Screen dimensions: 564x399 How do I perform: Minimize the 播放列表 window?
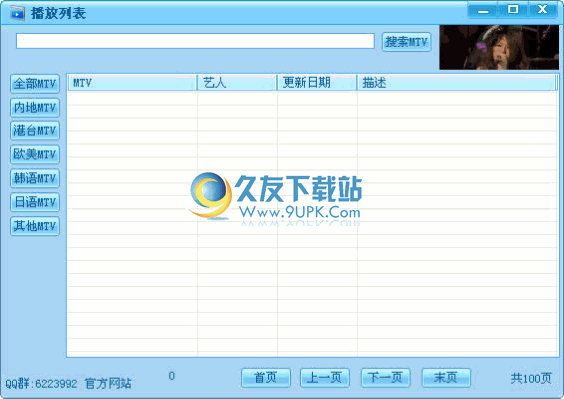point(483,10)
